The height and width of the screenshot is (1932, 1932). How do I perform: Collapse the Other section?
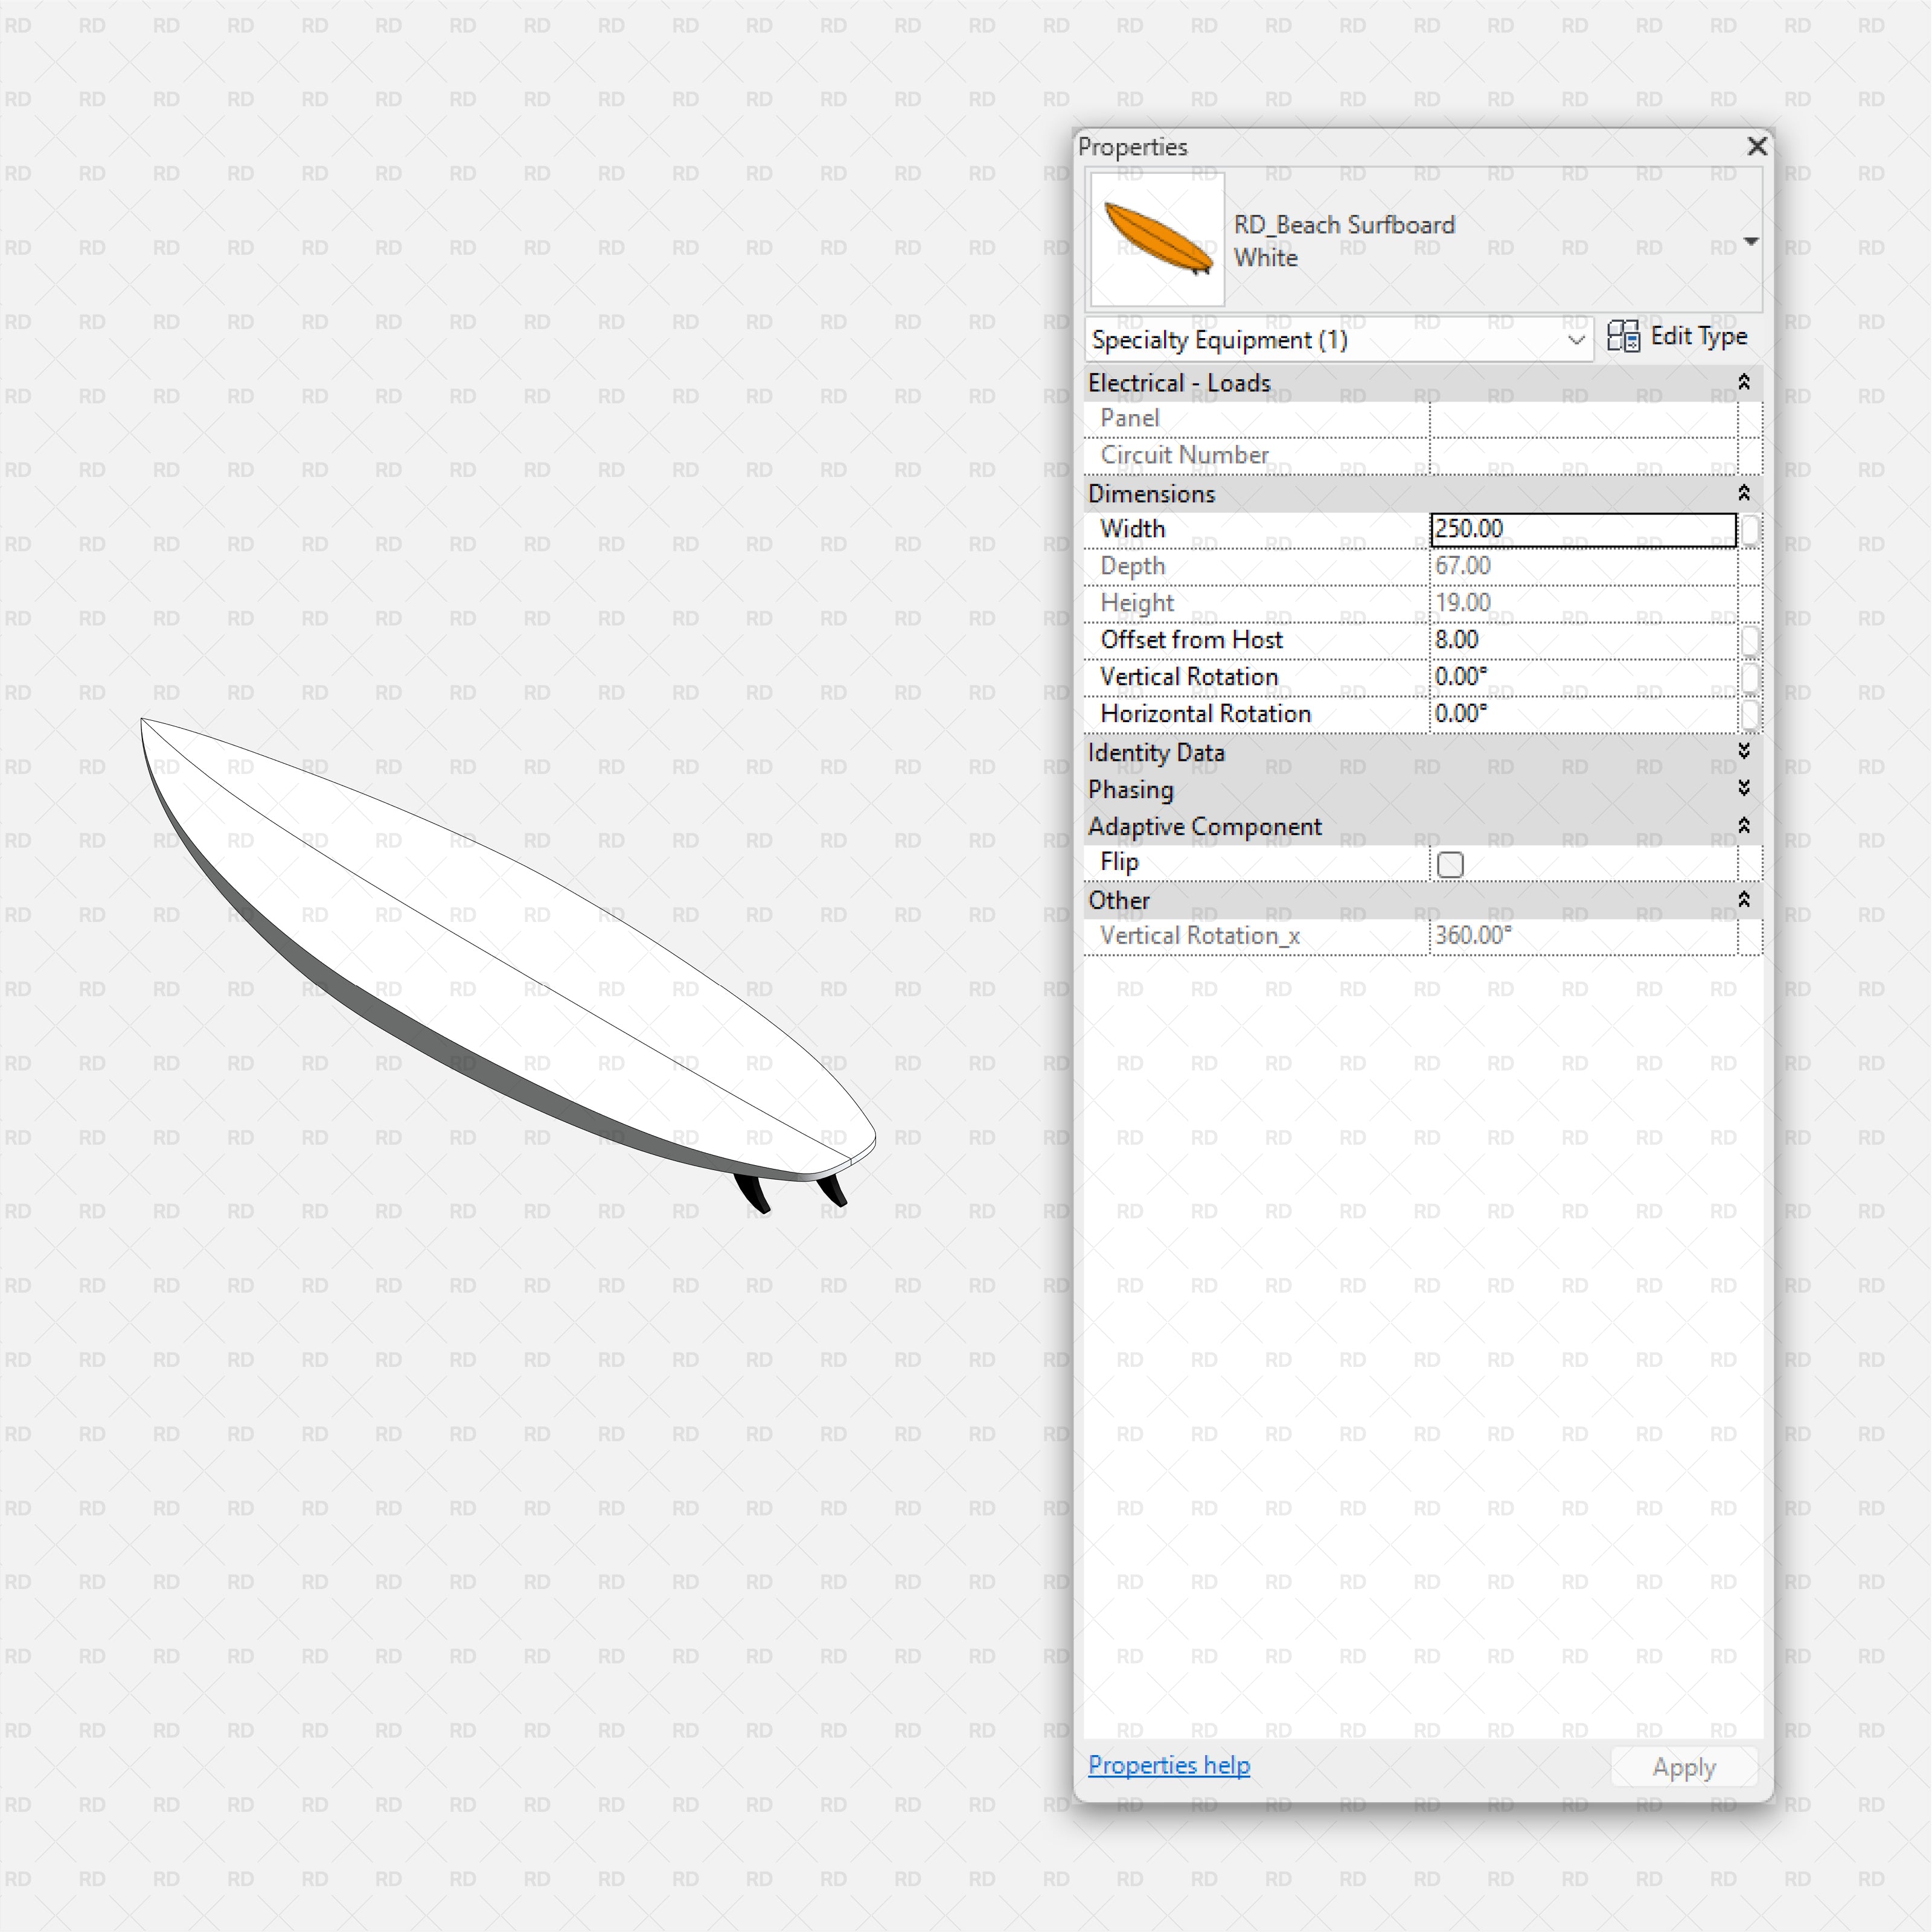pyautogui.click(x=1743, y=899)
